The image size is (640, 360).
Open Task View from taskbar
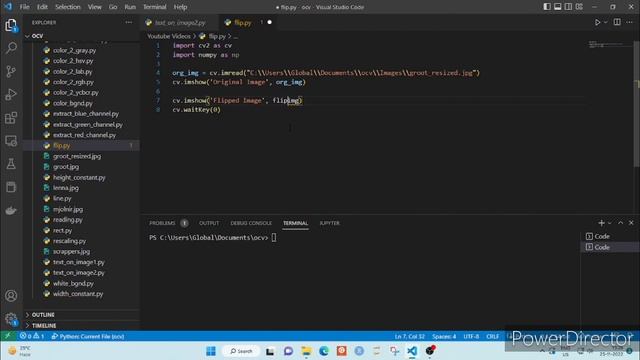click(270, 351)
